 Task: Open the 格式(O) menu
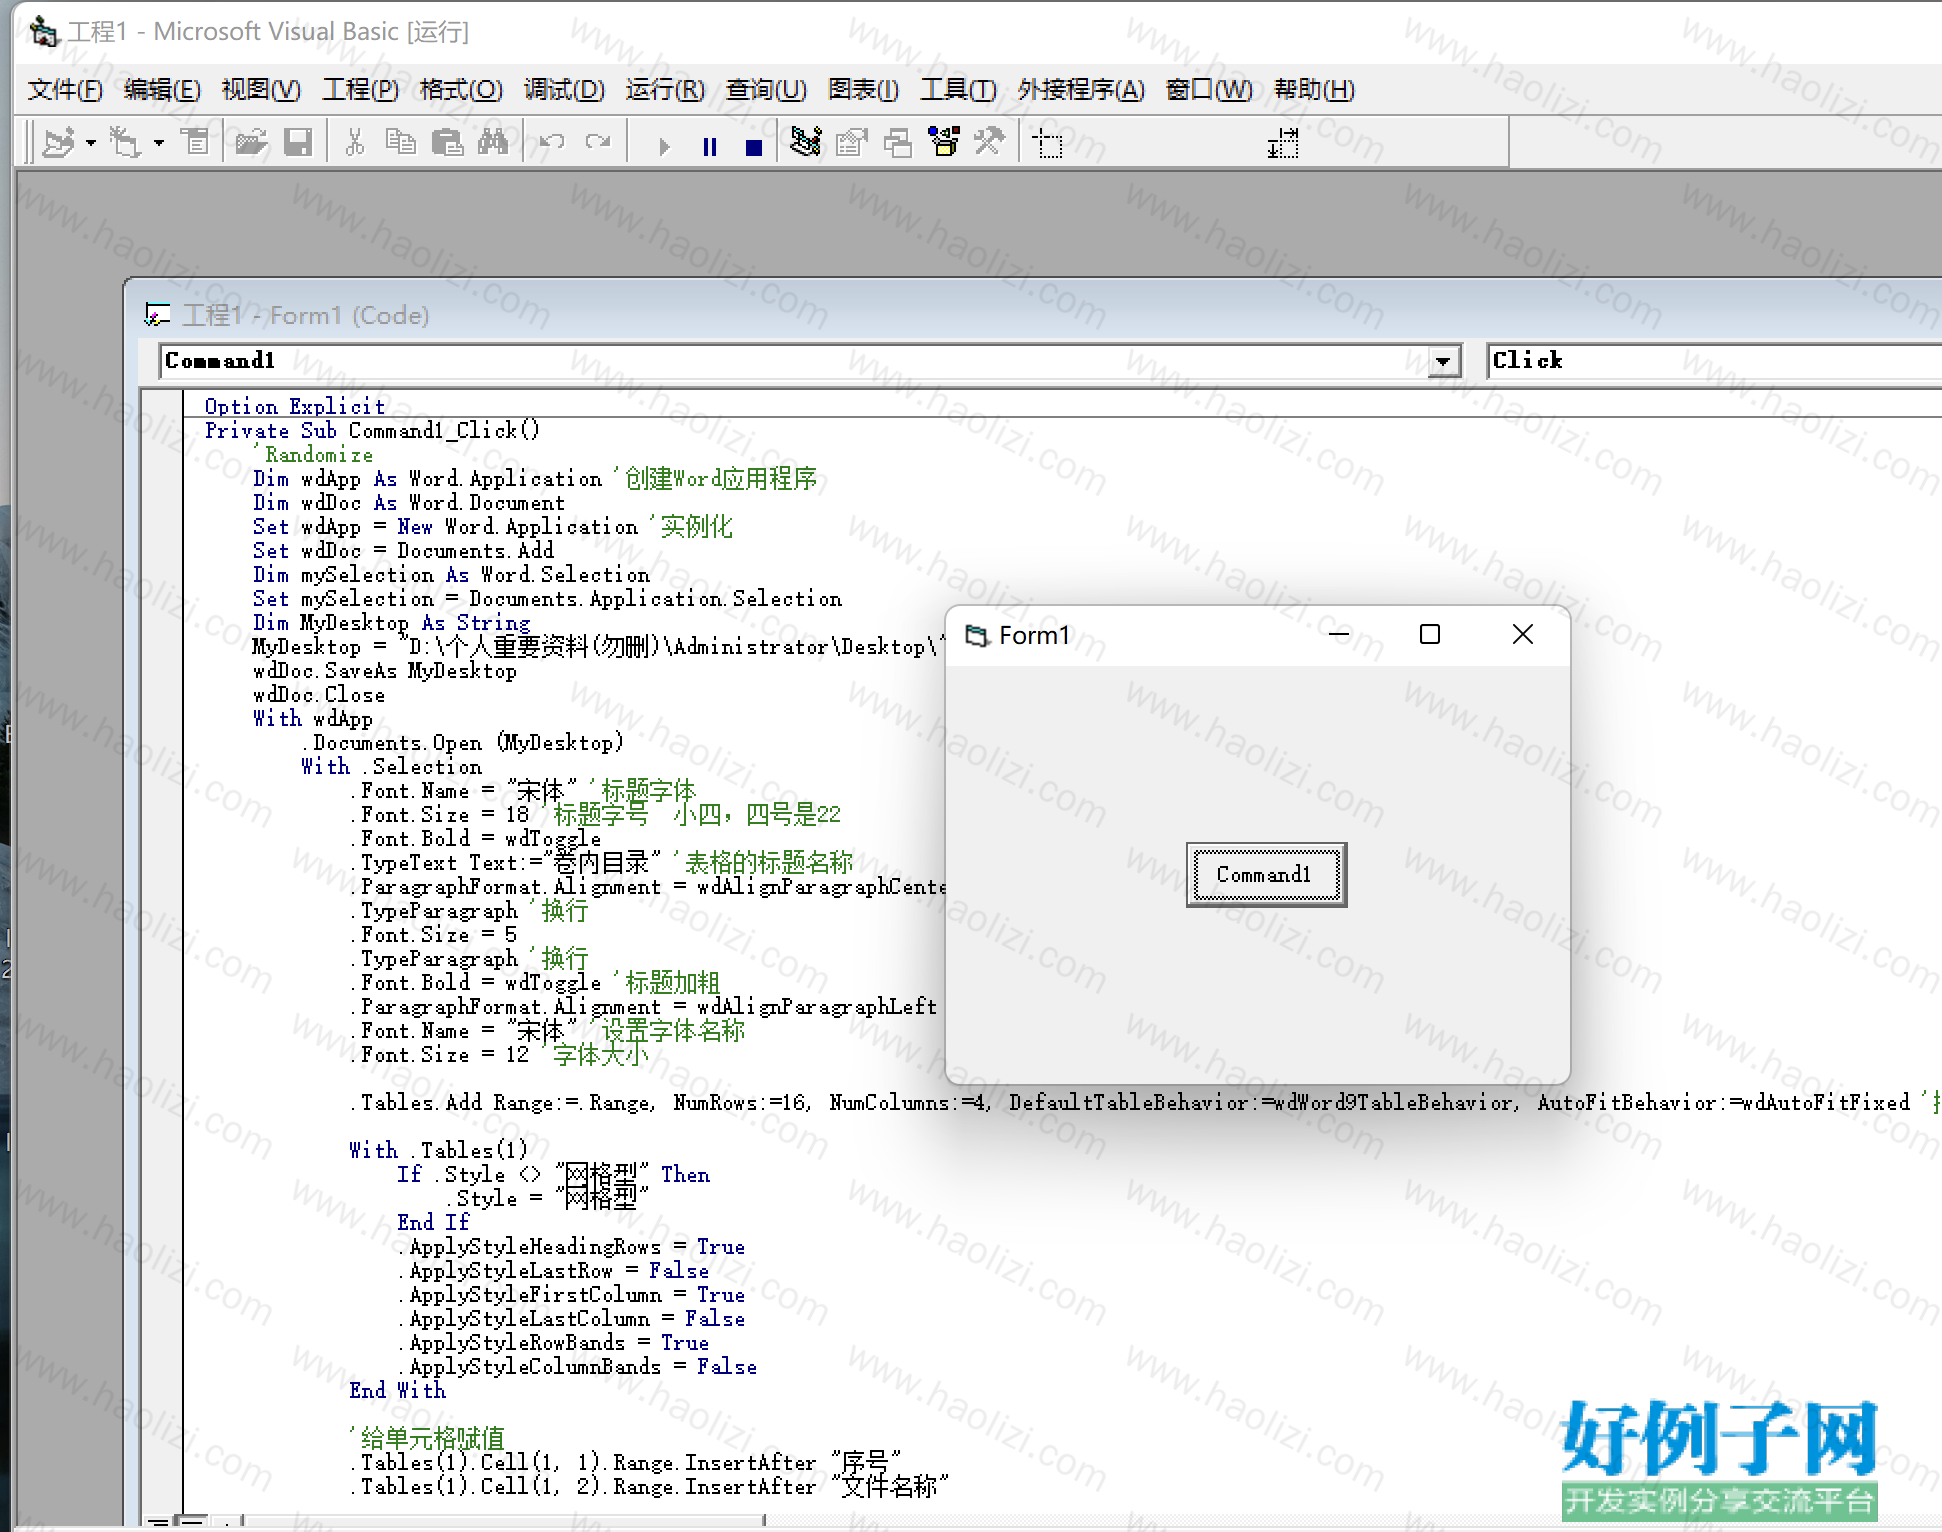(461, 90)
